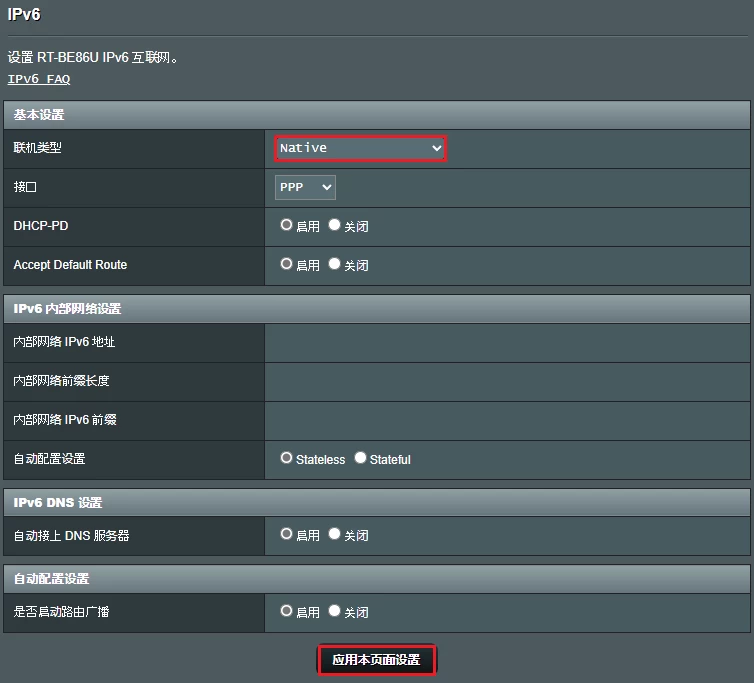Turn off 是否启动路由广播 option
The width and height of the screenshot is (754, 683).
pos(335,611)
